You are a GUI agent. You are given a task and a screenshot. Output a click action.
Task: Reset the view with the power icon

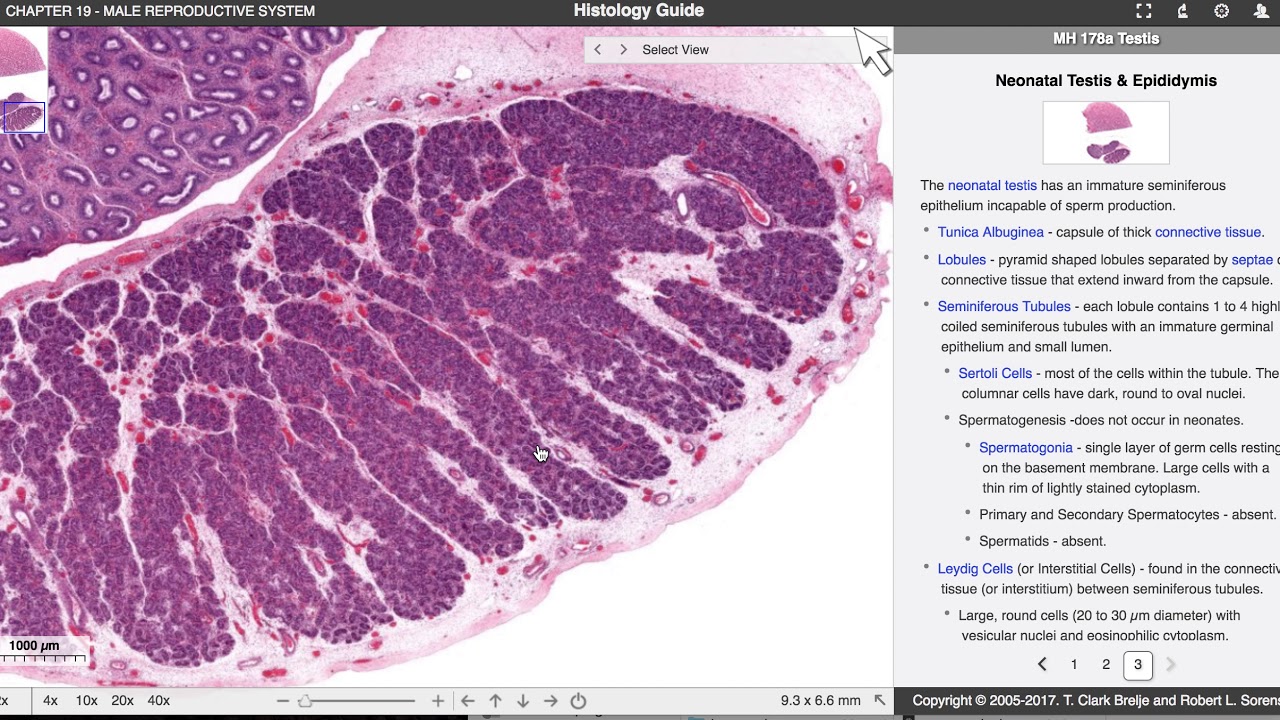pos(578,701)
